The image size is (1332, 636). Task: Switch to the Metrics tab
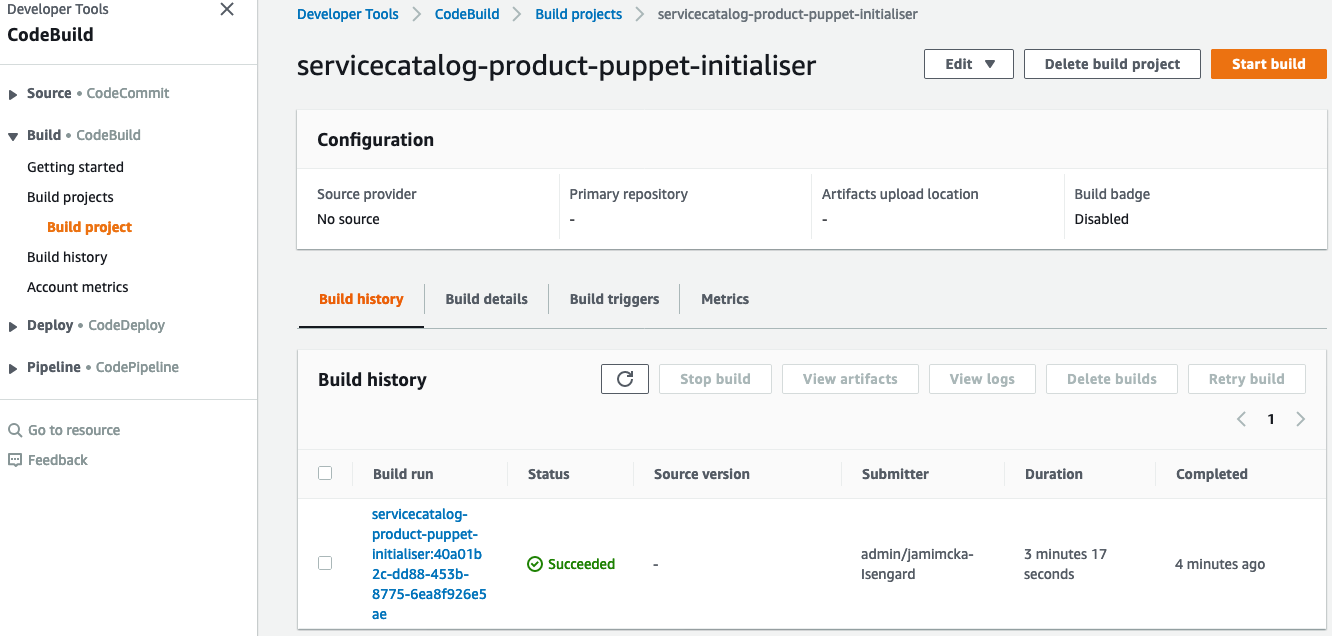pyautogui.click(x=725, y=299)
